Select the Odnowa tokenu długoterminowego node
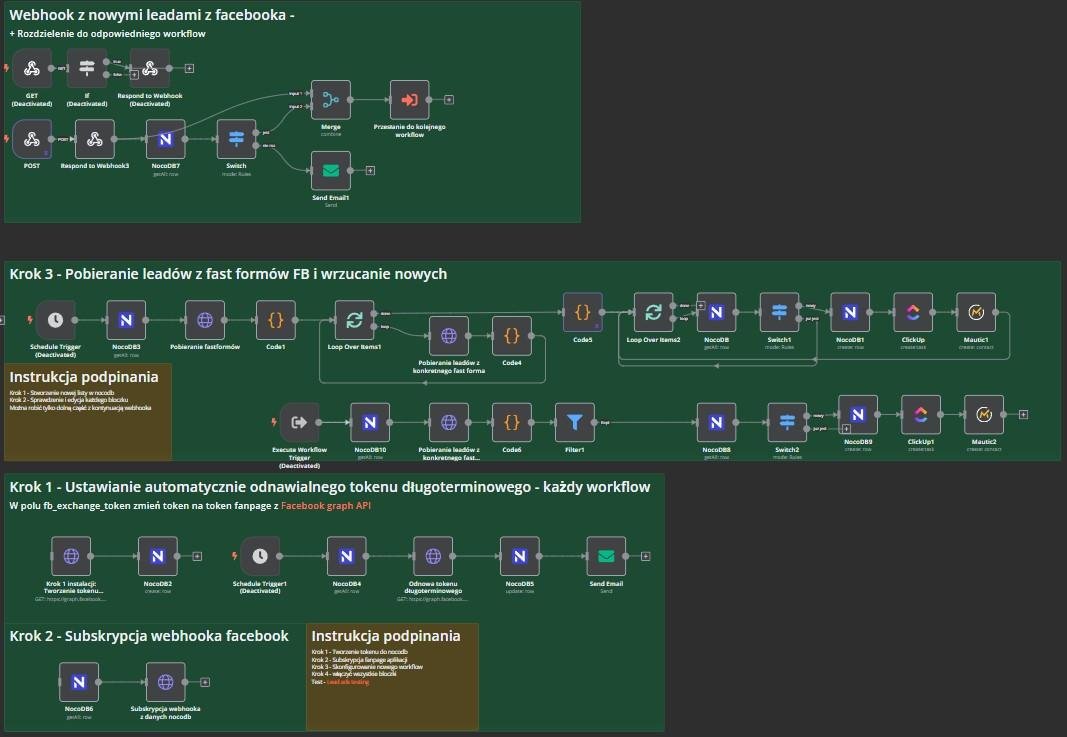1067x737 pixels. tap(433, 556)
